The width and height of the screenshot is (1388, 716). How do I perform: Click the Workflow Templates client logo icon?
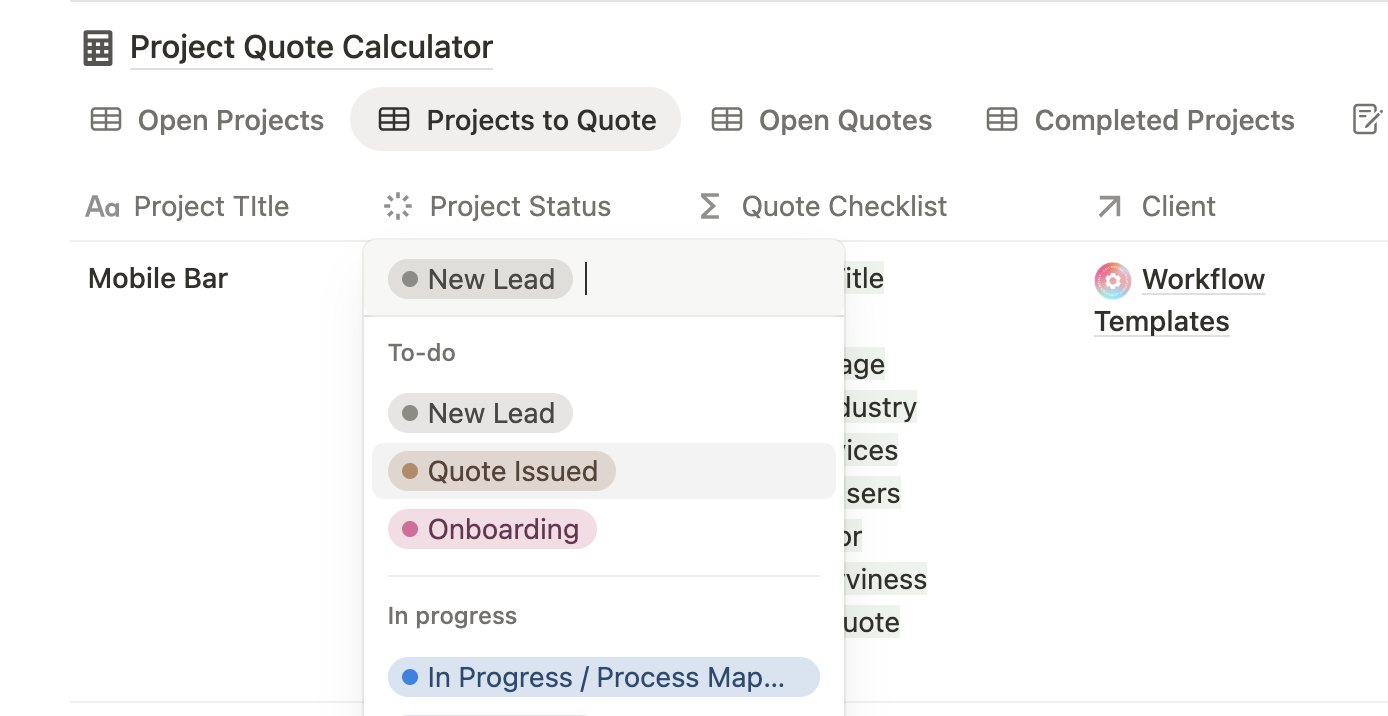click(1112, 280)
